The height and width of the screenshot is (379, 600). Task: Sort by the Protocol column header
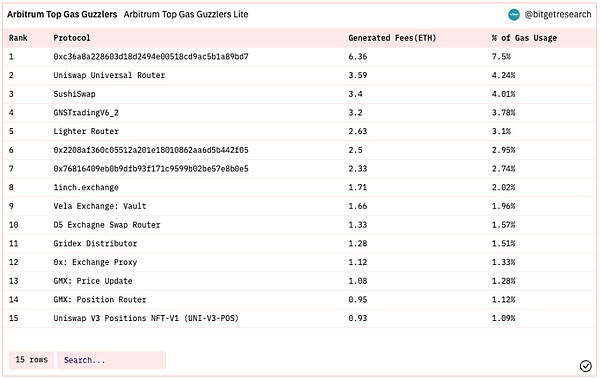coord(72,38)
